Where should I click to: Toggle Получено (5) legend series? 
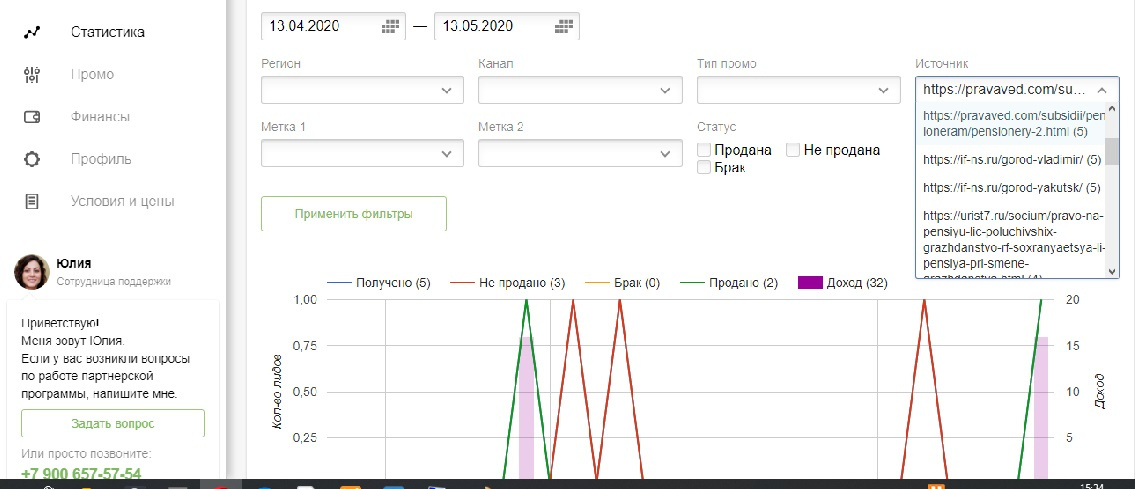click(379, 283)
